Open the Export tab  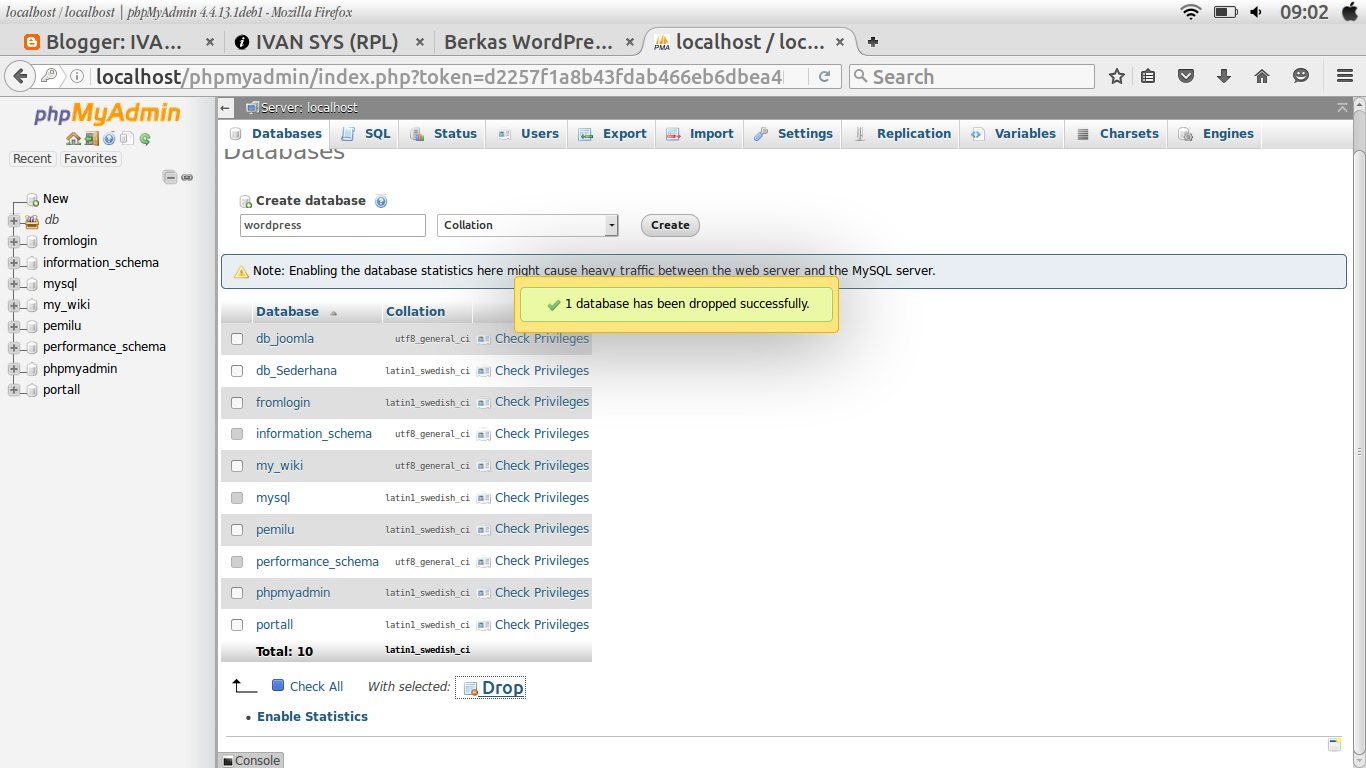click(x=611, y=134)
